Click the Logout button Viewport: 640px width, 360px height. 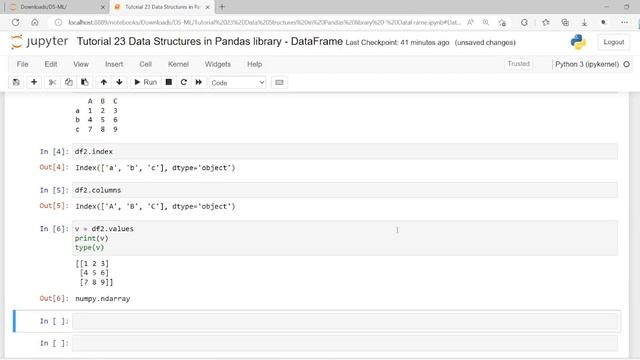pos(613,42)
